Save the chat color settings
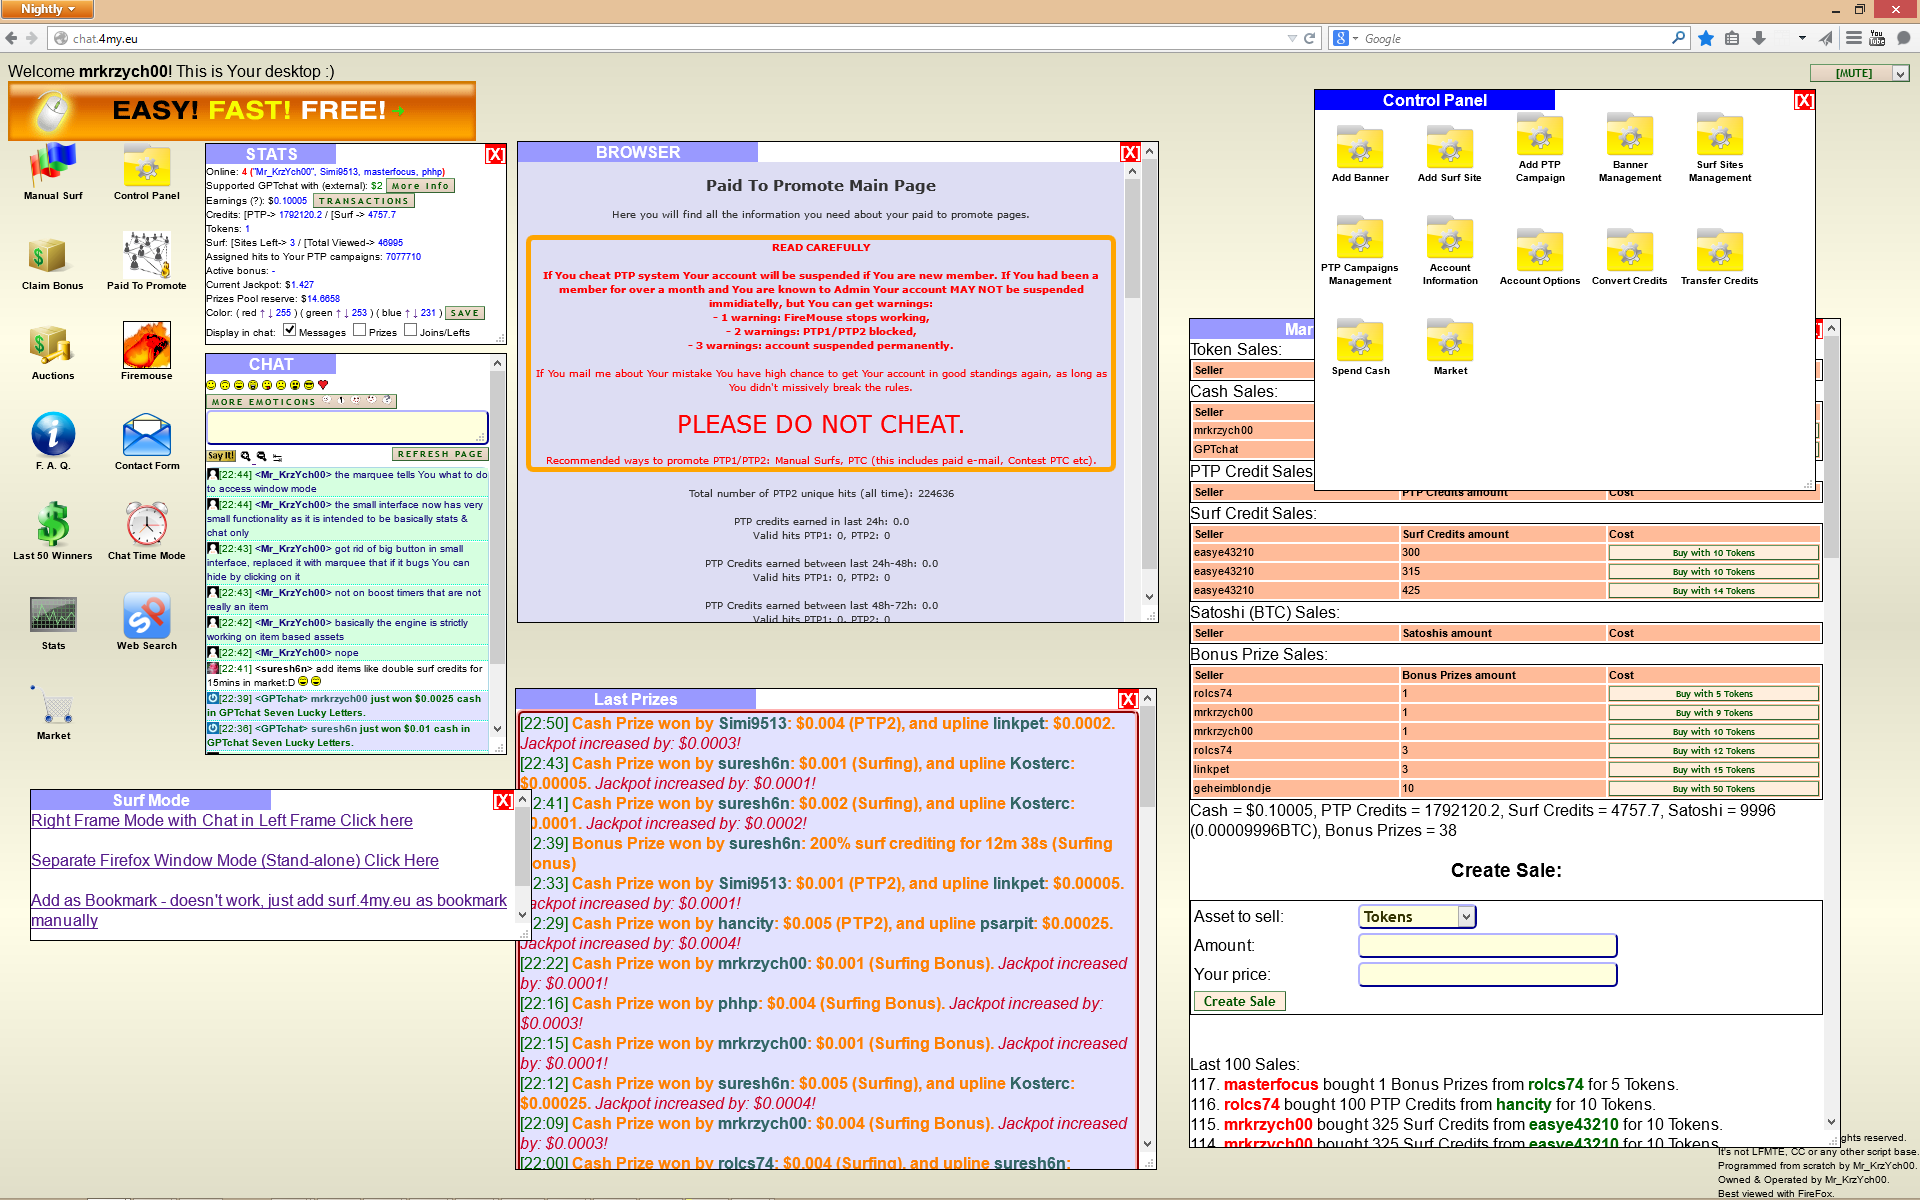 click(x=464, y=313)
